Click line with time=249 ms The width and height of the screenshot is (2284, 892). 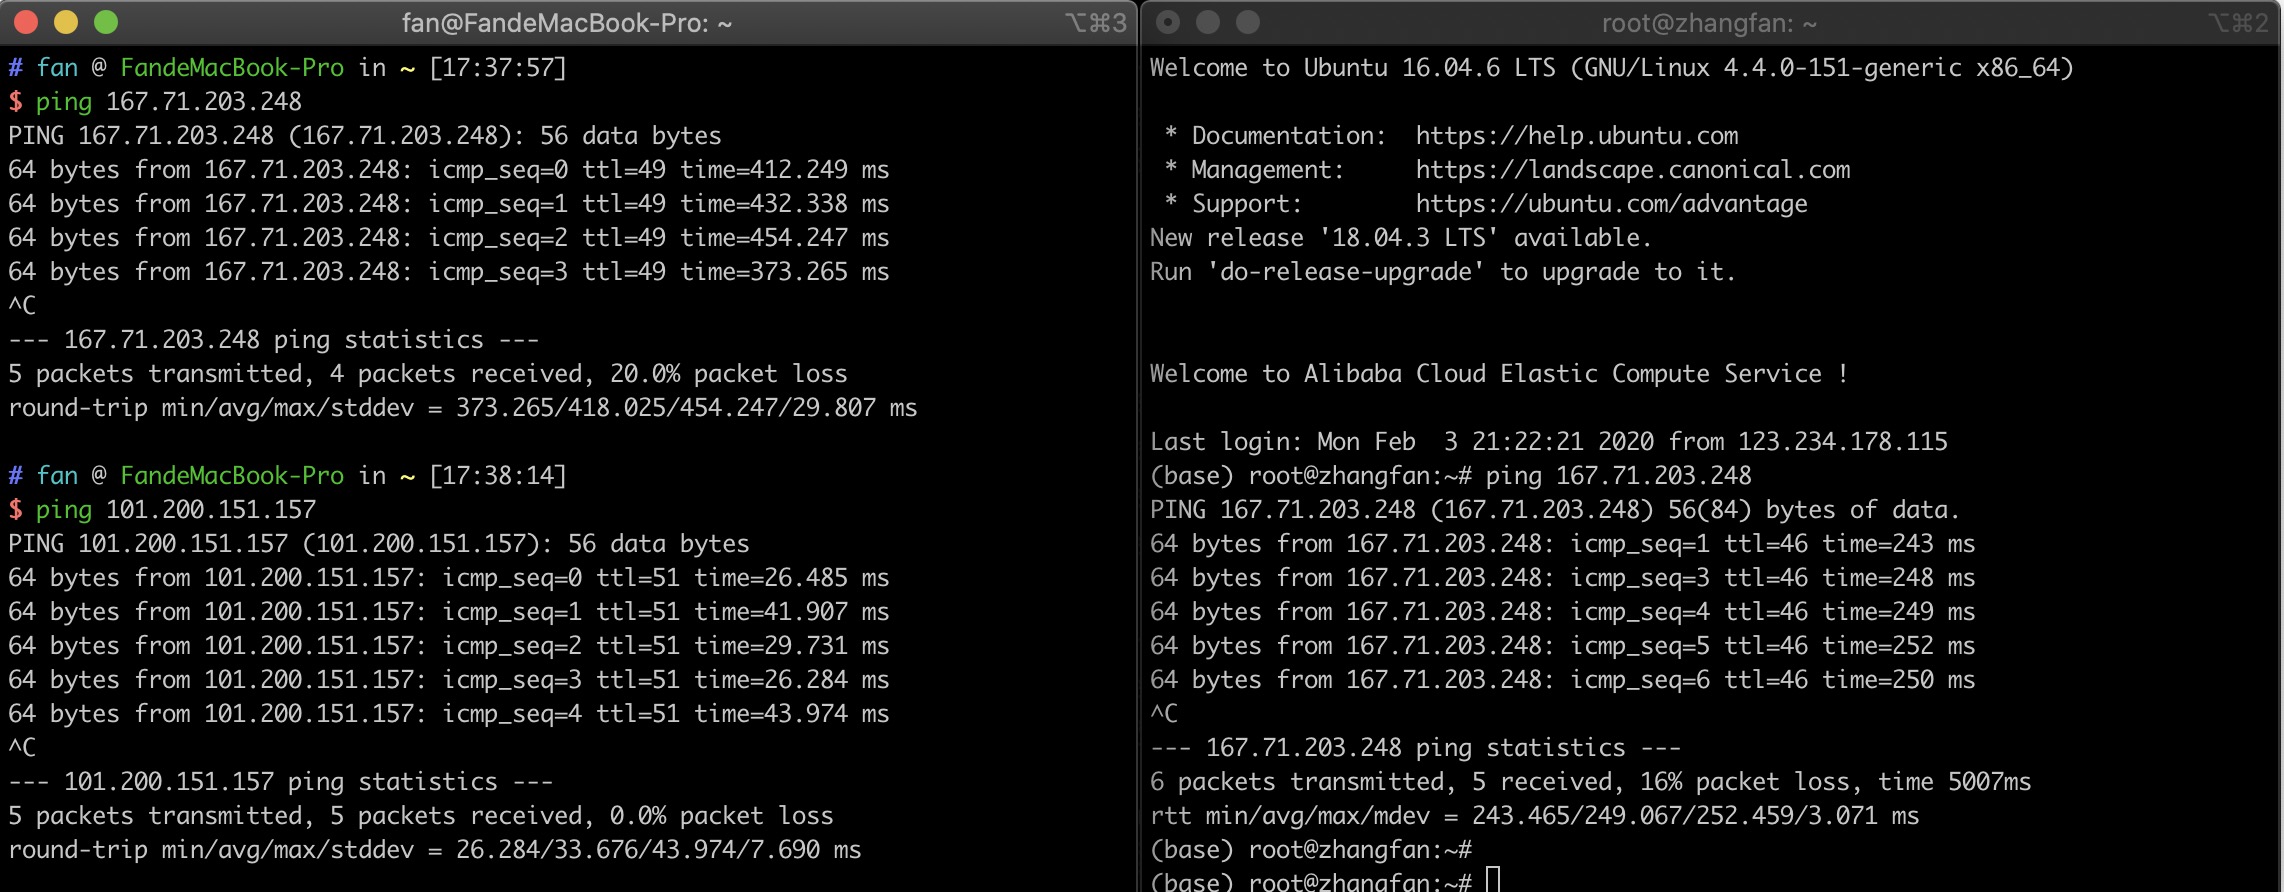[x=1563, y=611]
